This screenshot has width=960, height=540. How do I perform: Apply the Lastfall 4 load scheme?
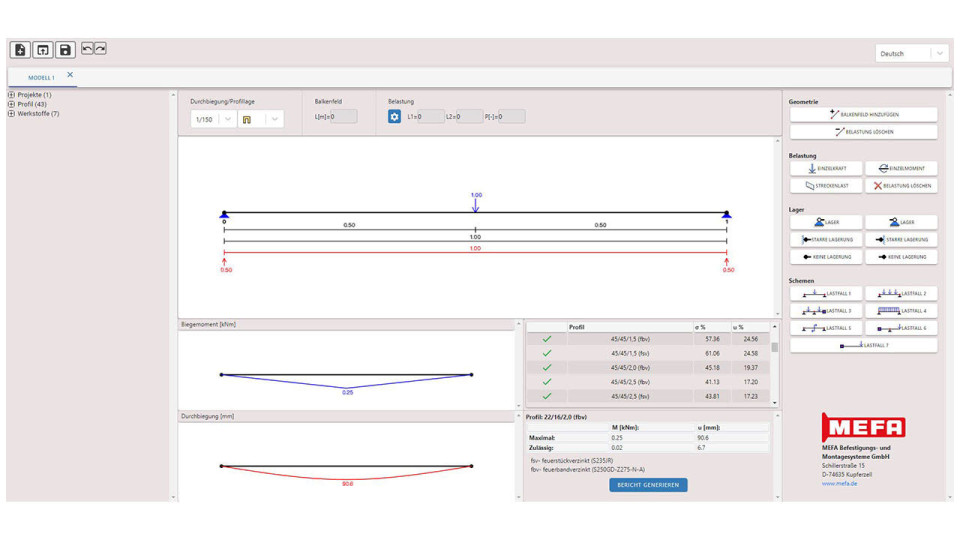(x=901, y=311)
